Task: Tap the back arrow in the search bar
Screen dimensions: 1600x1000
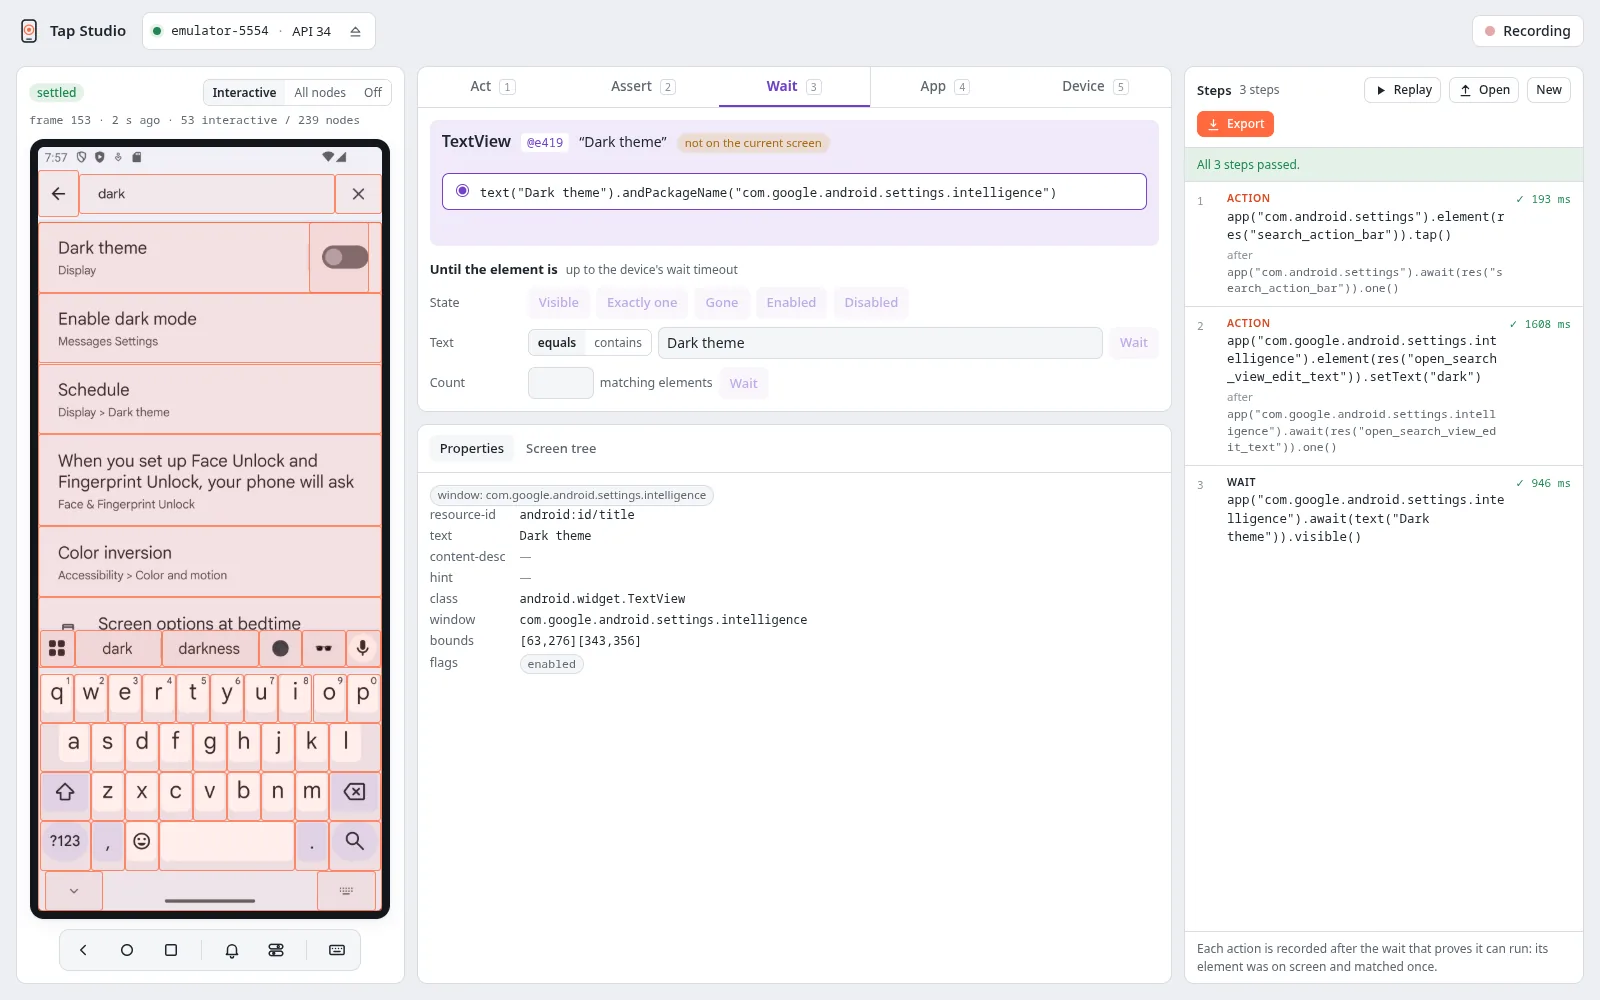Action: click(58, 194)
